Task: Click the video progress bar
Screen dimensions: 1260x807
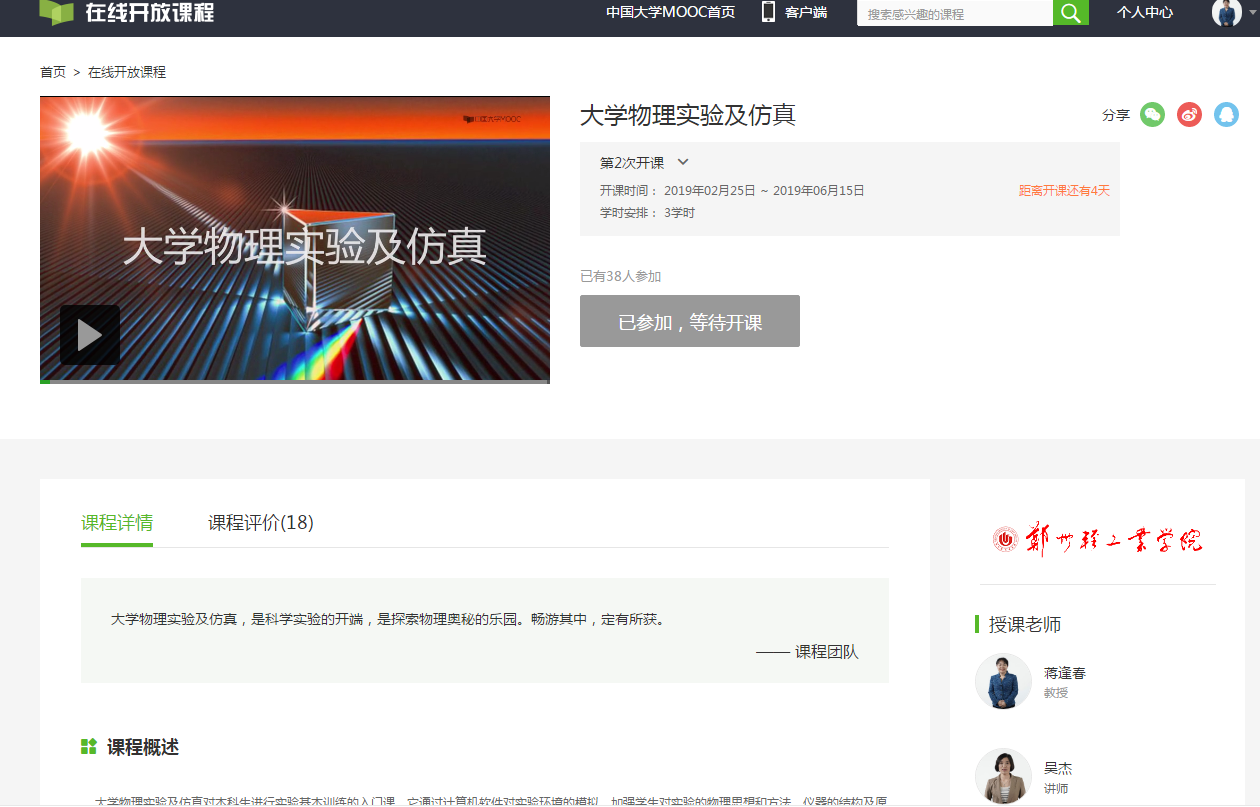Action: tap(295, 381)
